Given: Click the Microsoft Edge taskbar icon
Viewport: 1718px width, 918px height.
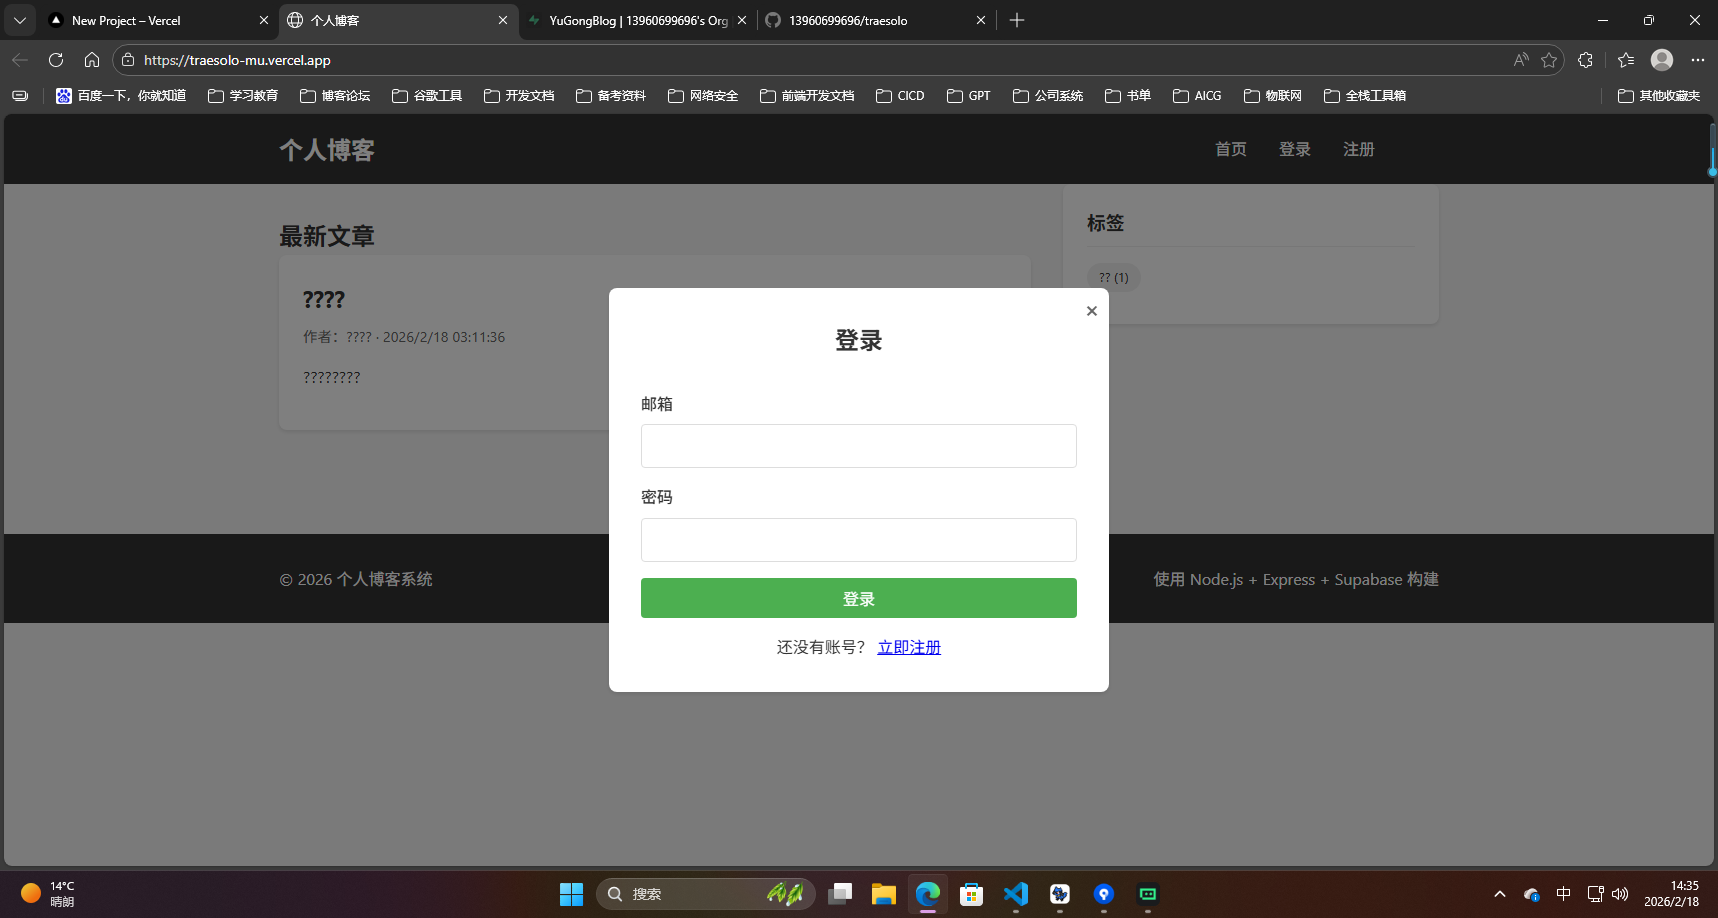Looking at the screenshot, I should click(x=927, y=894).
